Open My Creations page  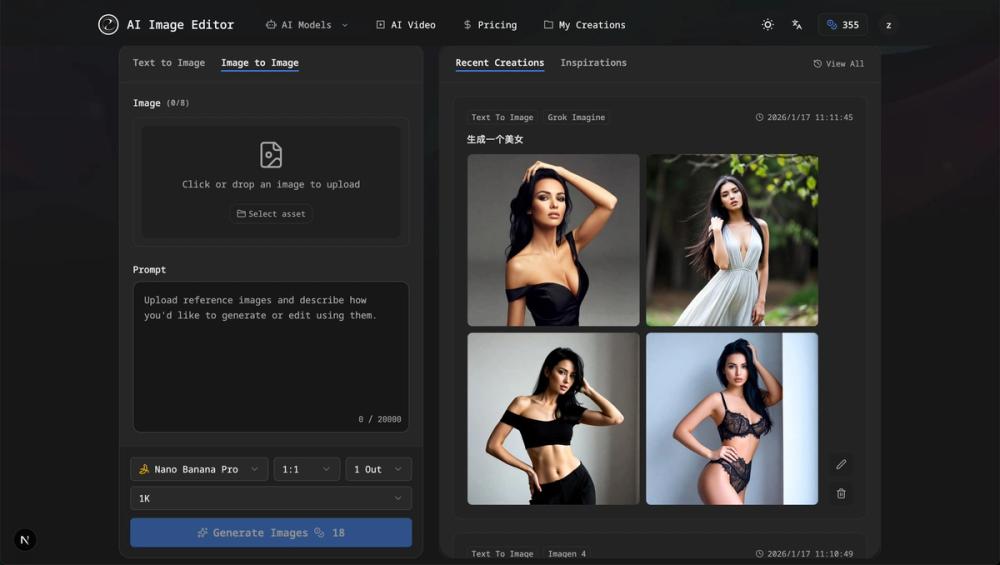(584, 25)
